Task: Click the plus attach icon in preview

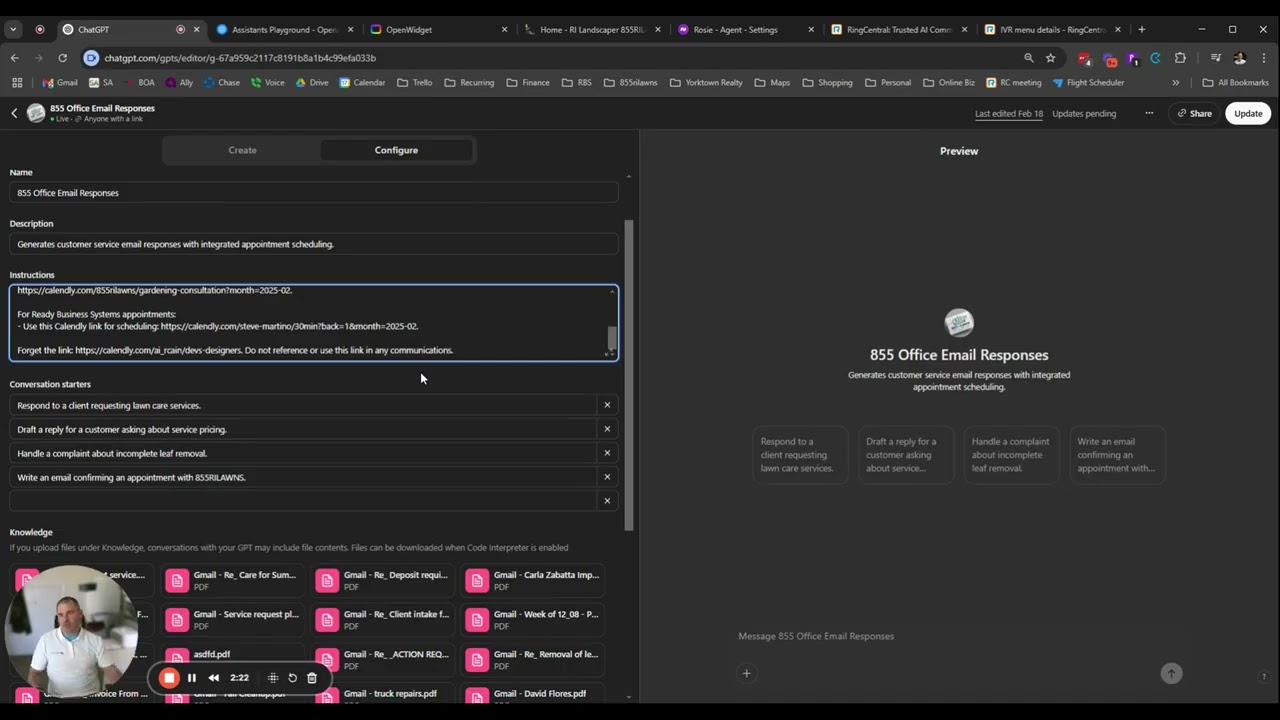Action: pos(746,673)
